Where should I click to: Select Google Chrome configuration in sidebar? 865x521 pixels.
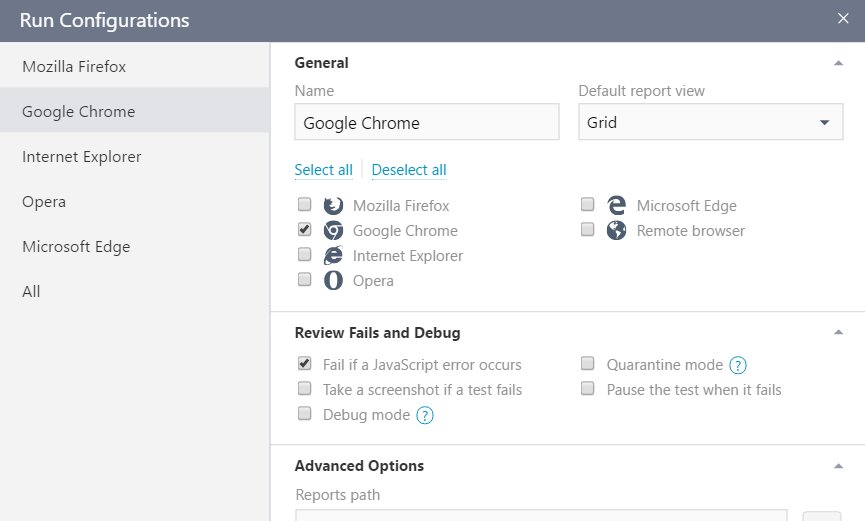point(135,111)
